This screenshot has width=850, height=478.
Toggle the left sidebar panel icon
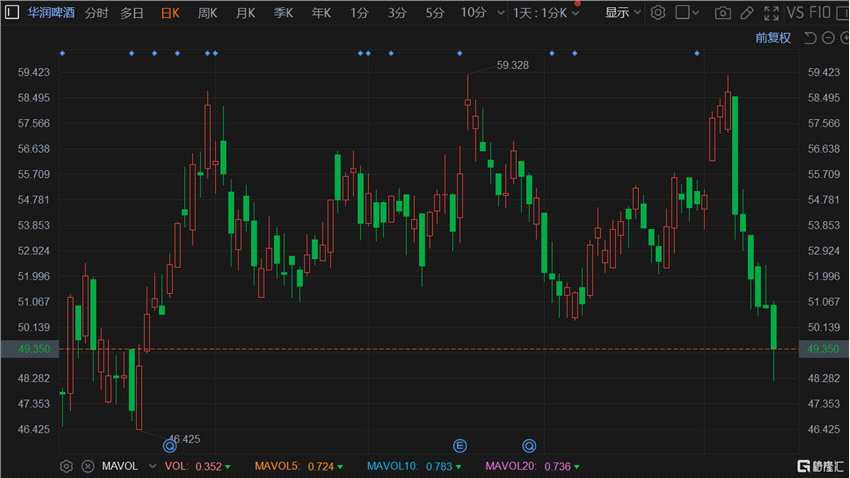coord(11,12)
